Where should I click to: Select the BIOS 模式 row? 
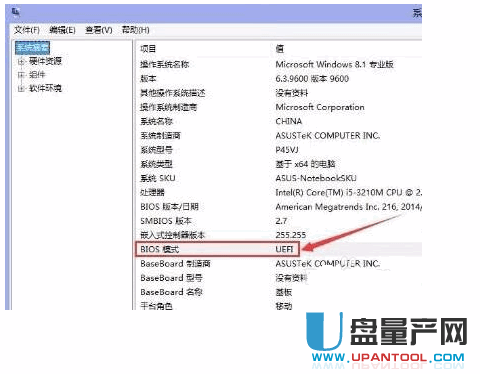tap(160, 249)
